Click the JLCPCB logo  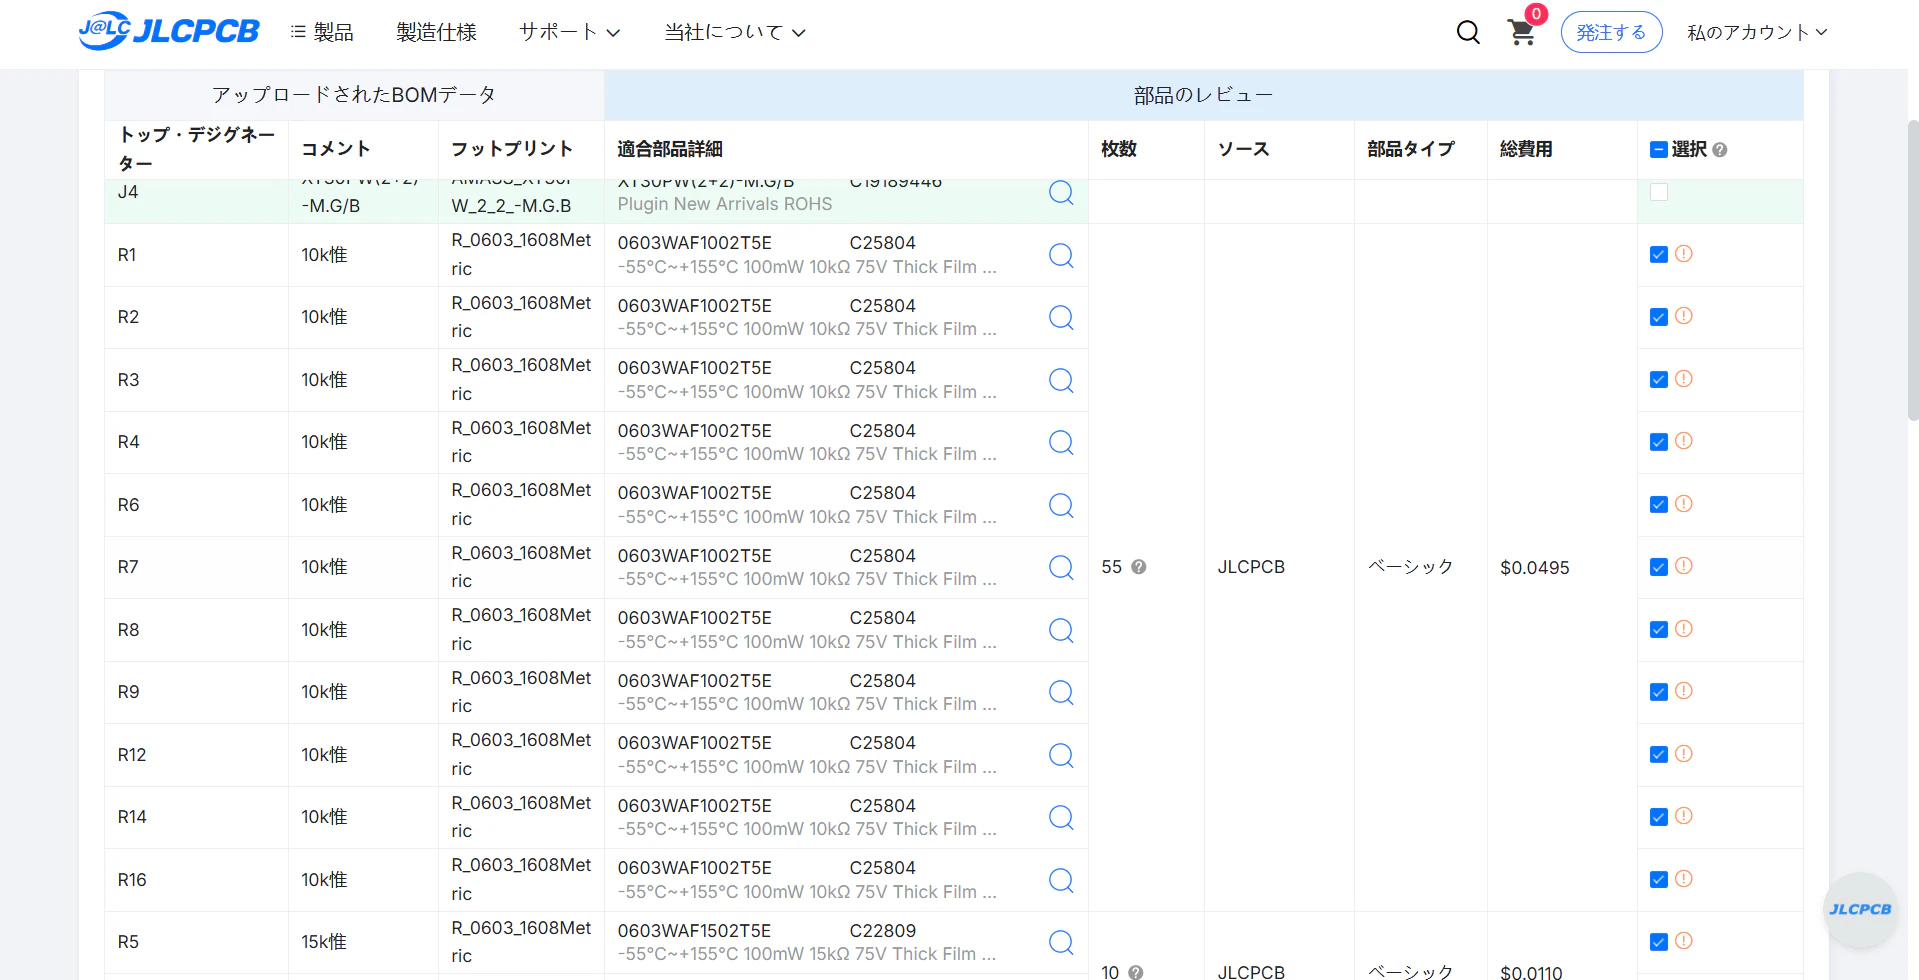[169, 31]
